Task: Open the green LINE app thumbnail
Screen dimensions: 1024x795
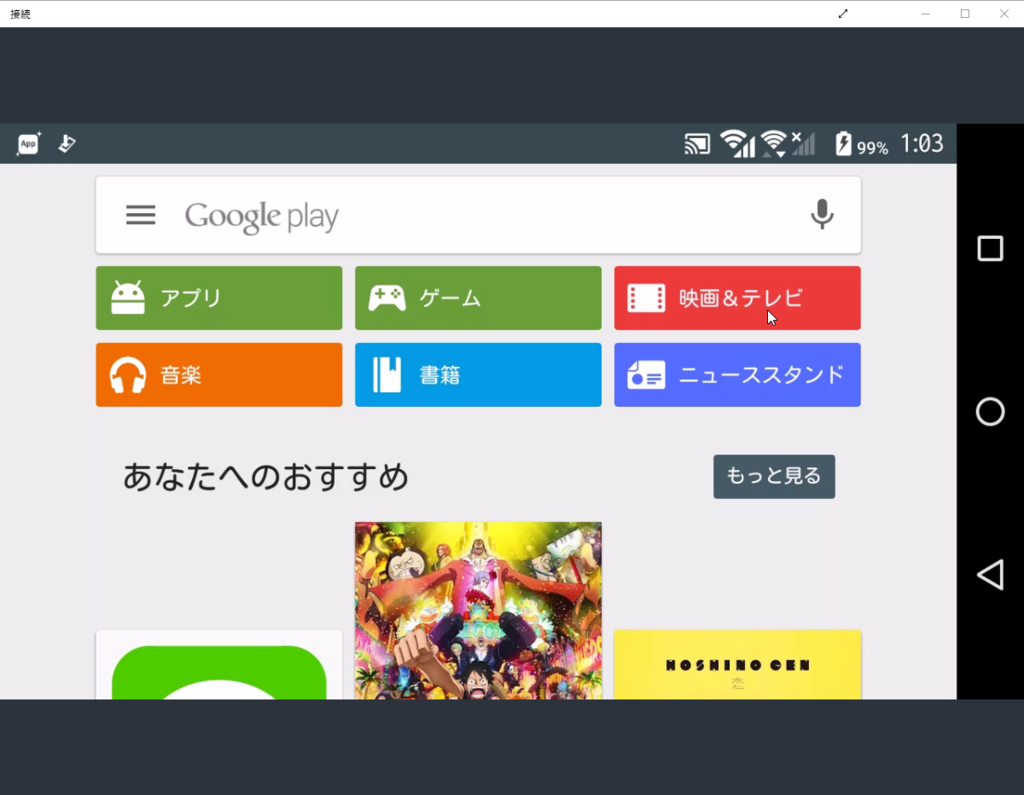Action: (x=219, y=665)
